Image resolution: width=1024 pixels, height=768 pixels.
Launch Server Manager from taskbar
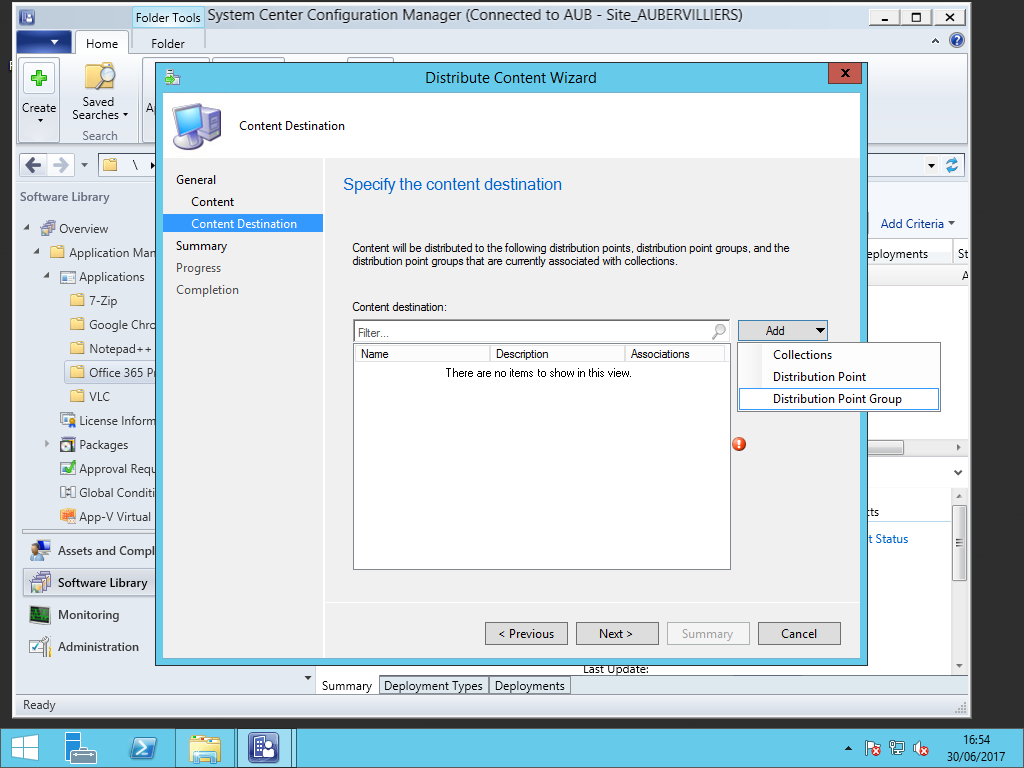81,748
